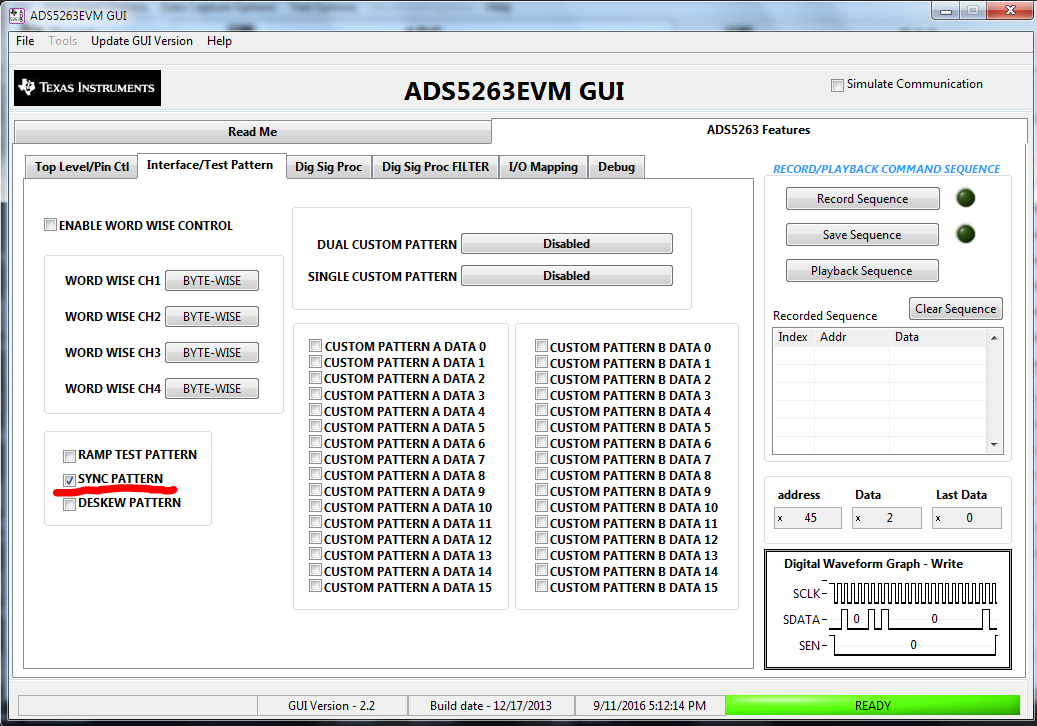Click the Digital Waveform Graph - Write panel
The width and height of the screenshot is (1037, 726).
(x=888, y=610)
